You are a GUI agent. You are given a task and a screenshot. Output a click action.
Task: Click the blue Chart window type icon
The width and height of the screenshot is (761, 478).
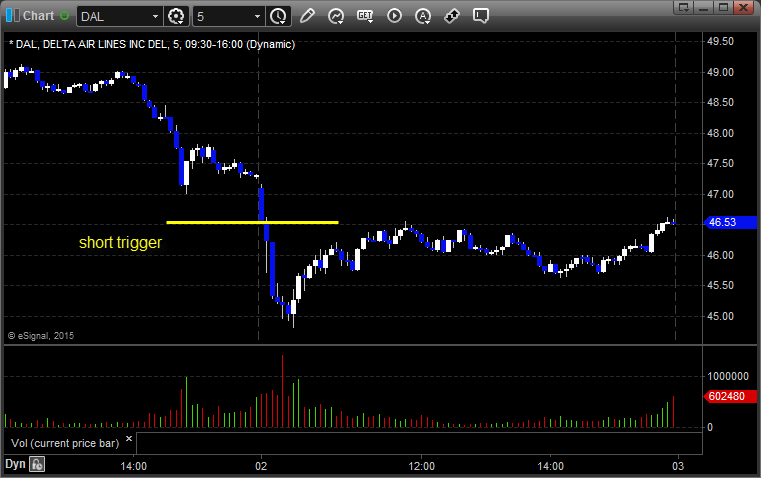[x=13, y=16]
